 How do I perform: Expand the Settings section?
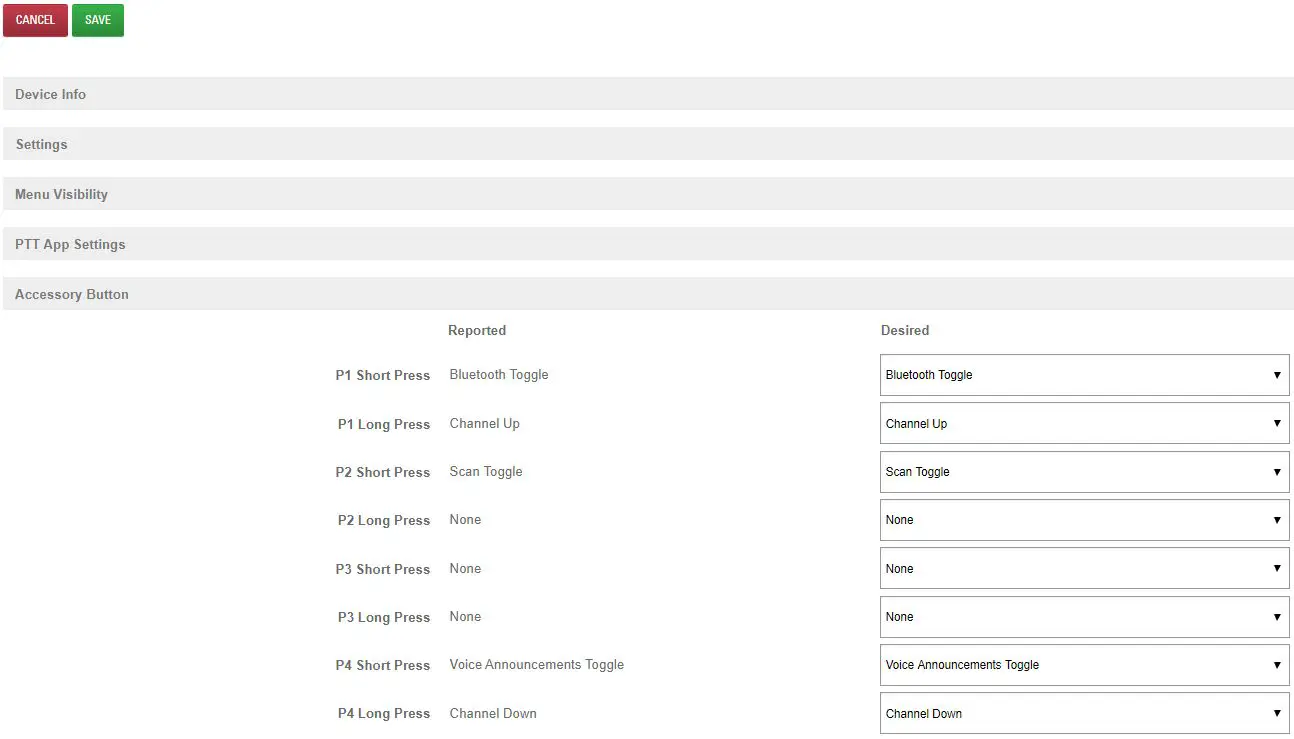click(x=648, y=144)
